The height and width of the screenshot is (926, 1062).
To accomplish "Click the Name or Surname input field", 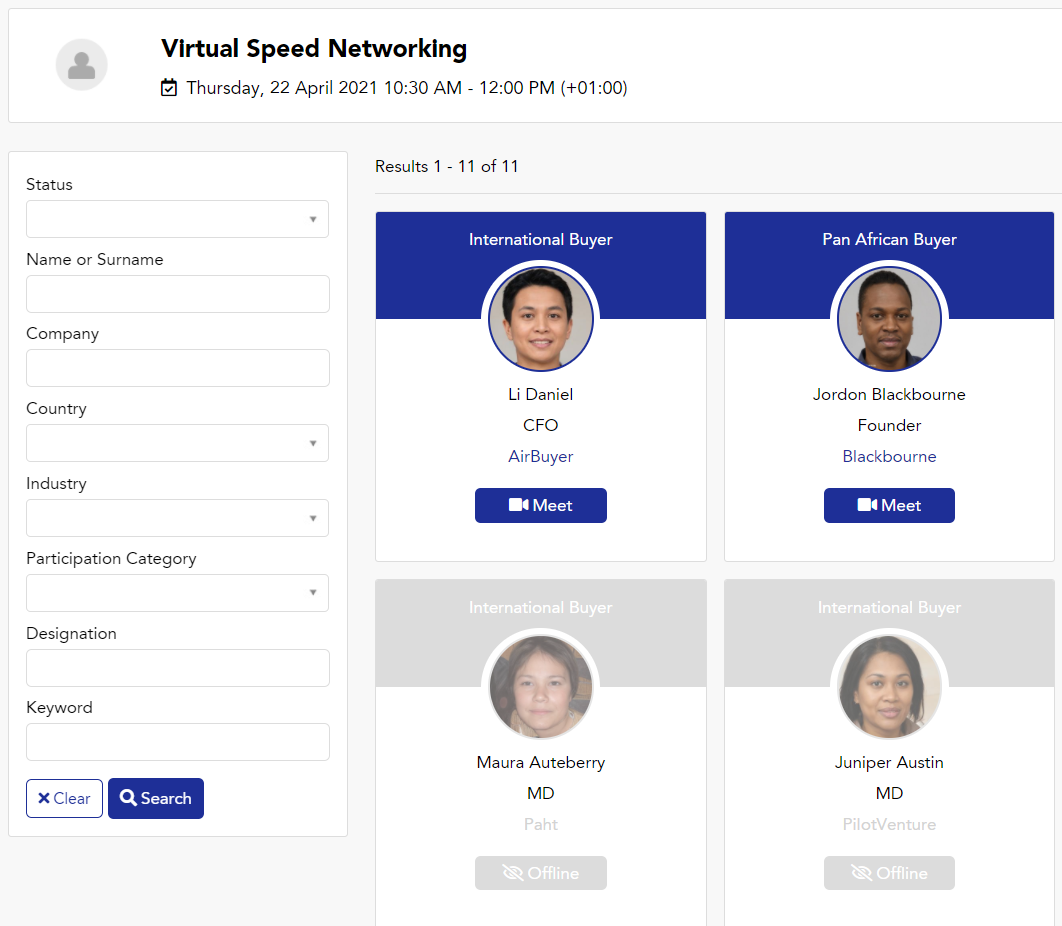I will coord(177,294).
